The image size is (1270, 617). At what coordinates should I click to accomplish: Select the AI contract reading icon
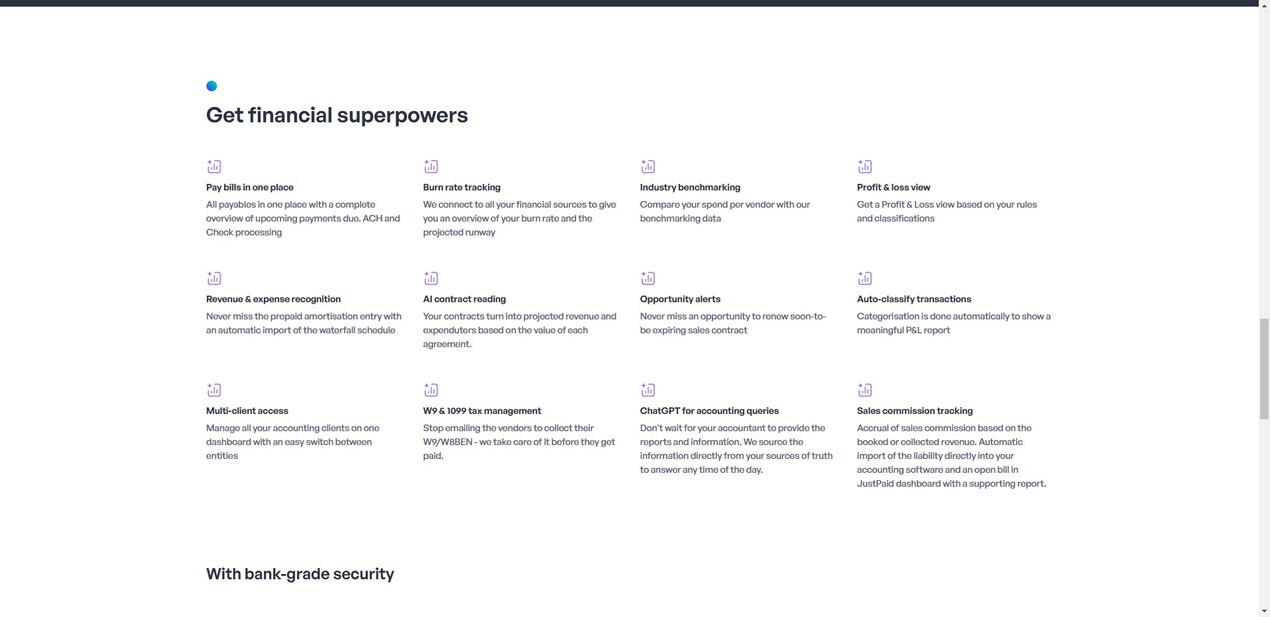[x=431, y=278]
